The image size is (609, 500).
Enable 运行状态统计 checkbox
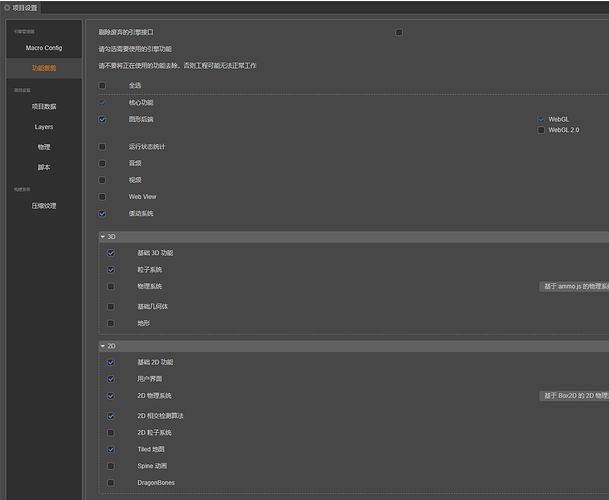[102, 146]
